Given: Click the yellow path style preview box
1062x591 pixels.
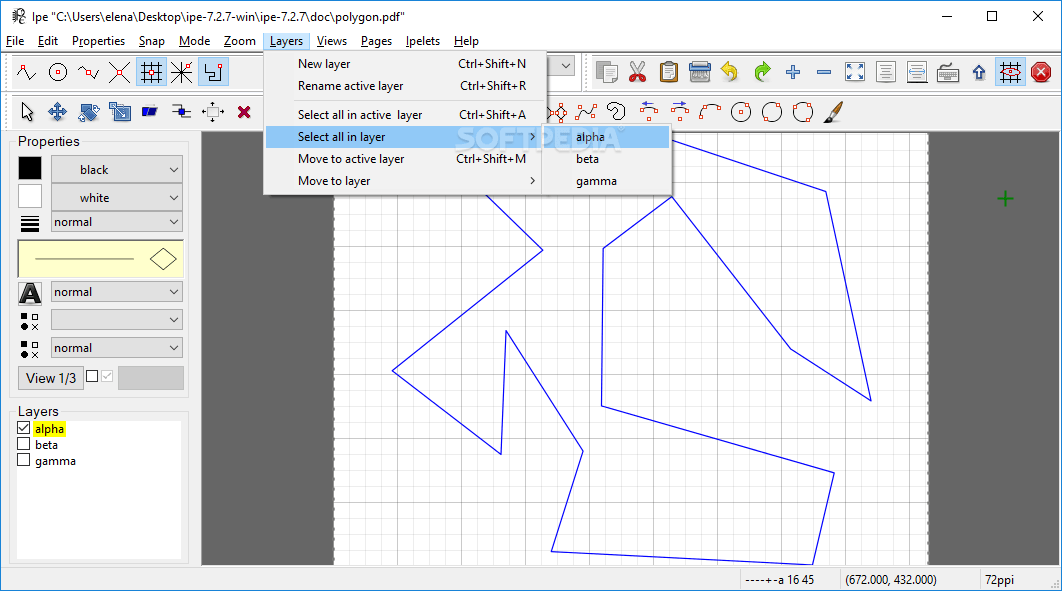Looking at the screenshot, I should point(100,259).
